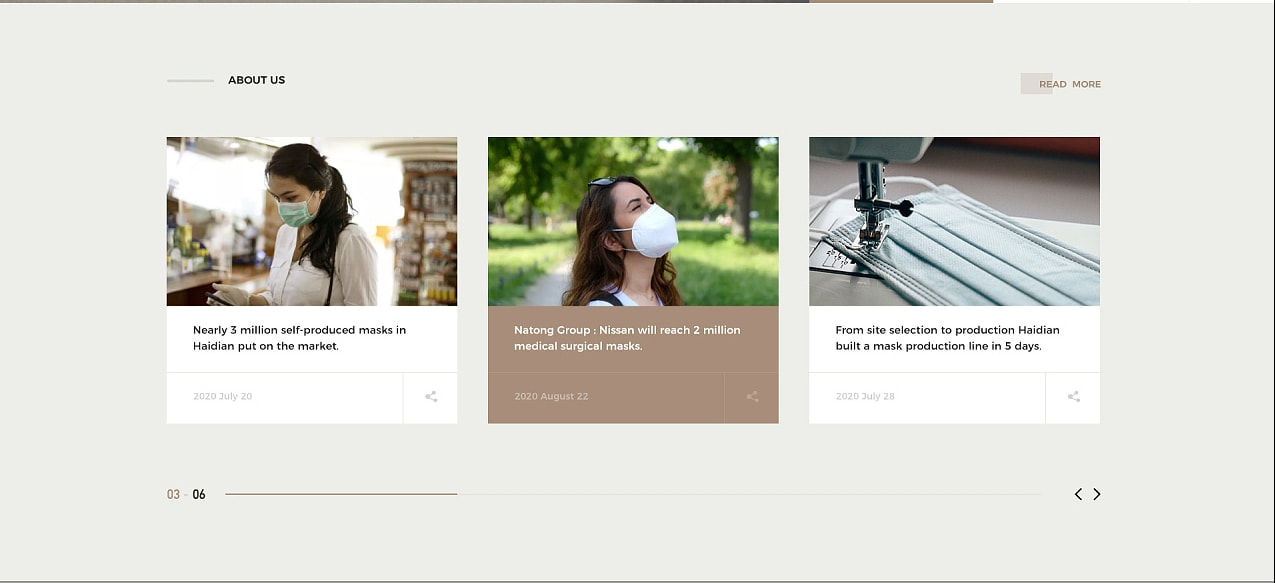
Task: Click the carousel progress bar
Action: click(633, 494)
